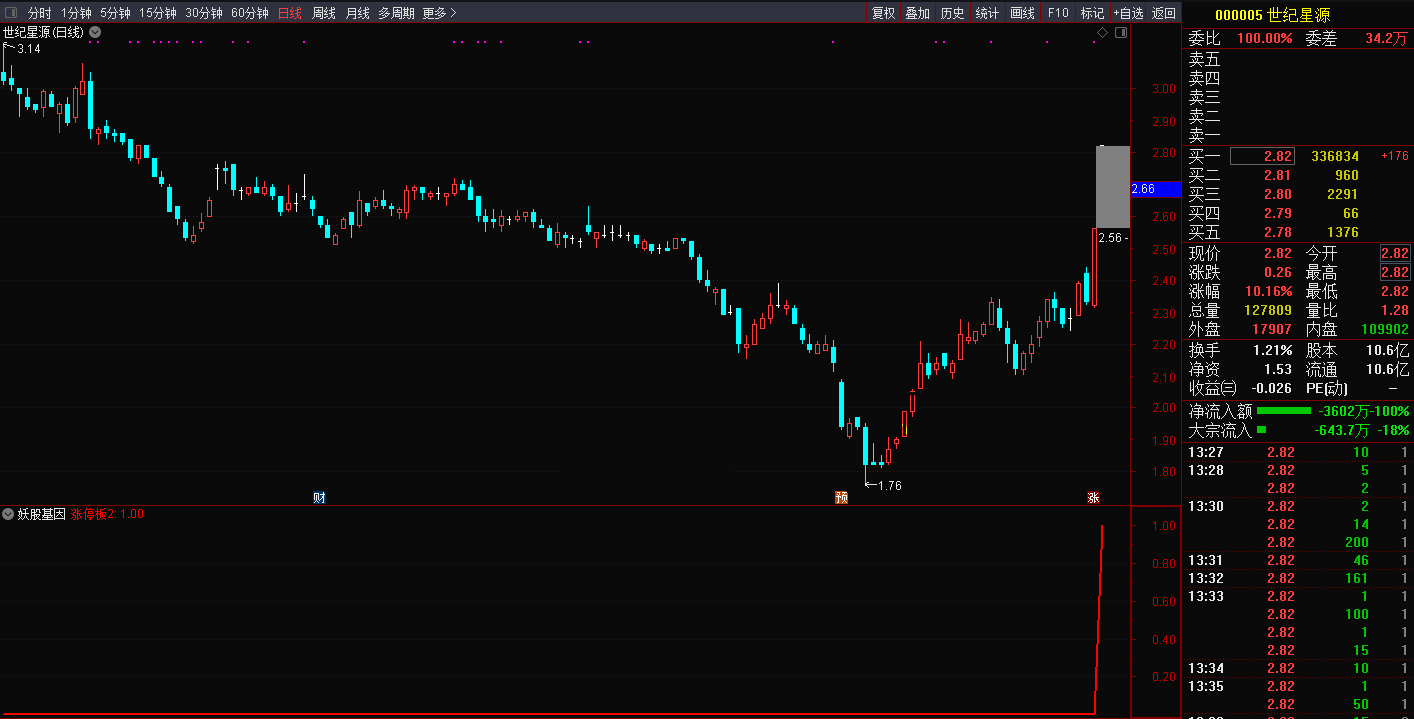The height and width of the screenshot is (719, 1414).
Task: Click the 叠加 overlay button
Action: point(917,13)
